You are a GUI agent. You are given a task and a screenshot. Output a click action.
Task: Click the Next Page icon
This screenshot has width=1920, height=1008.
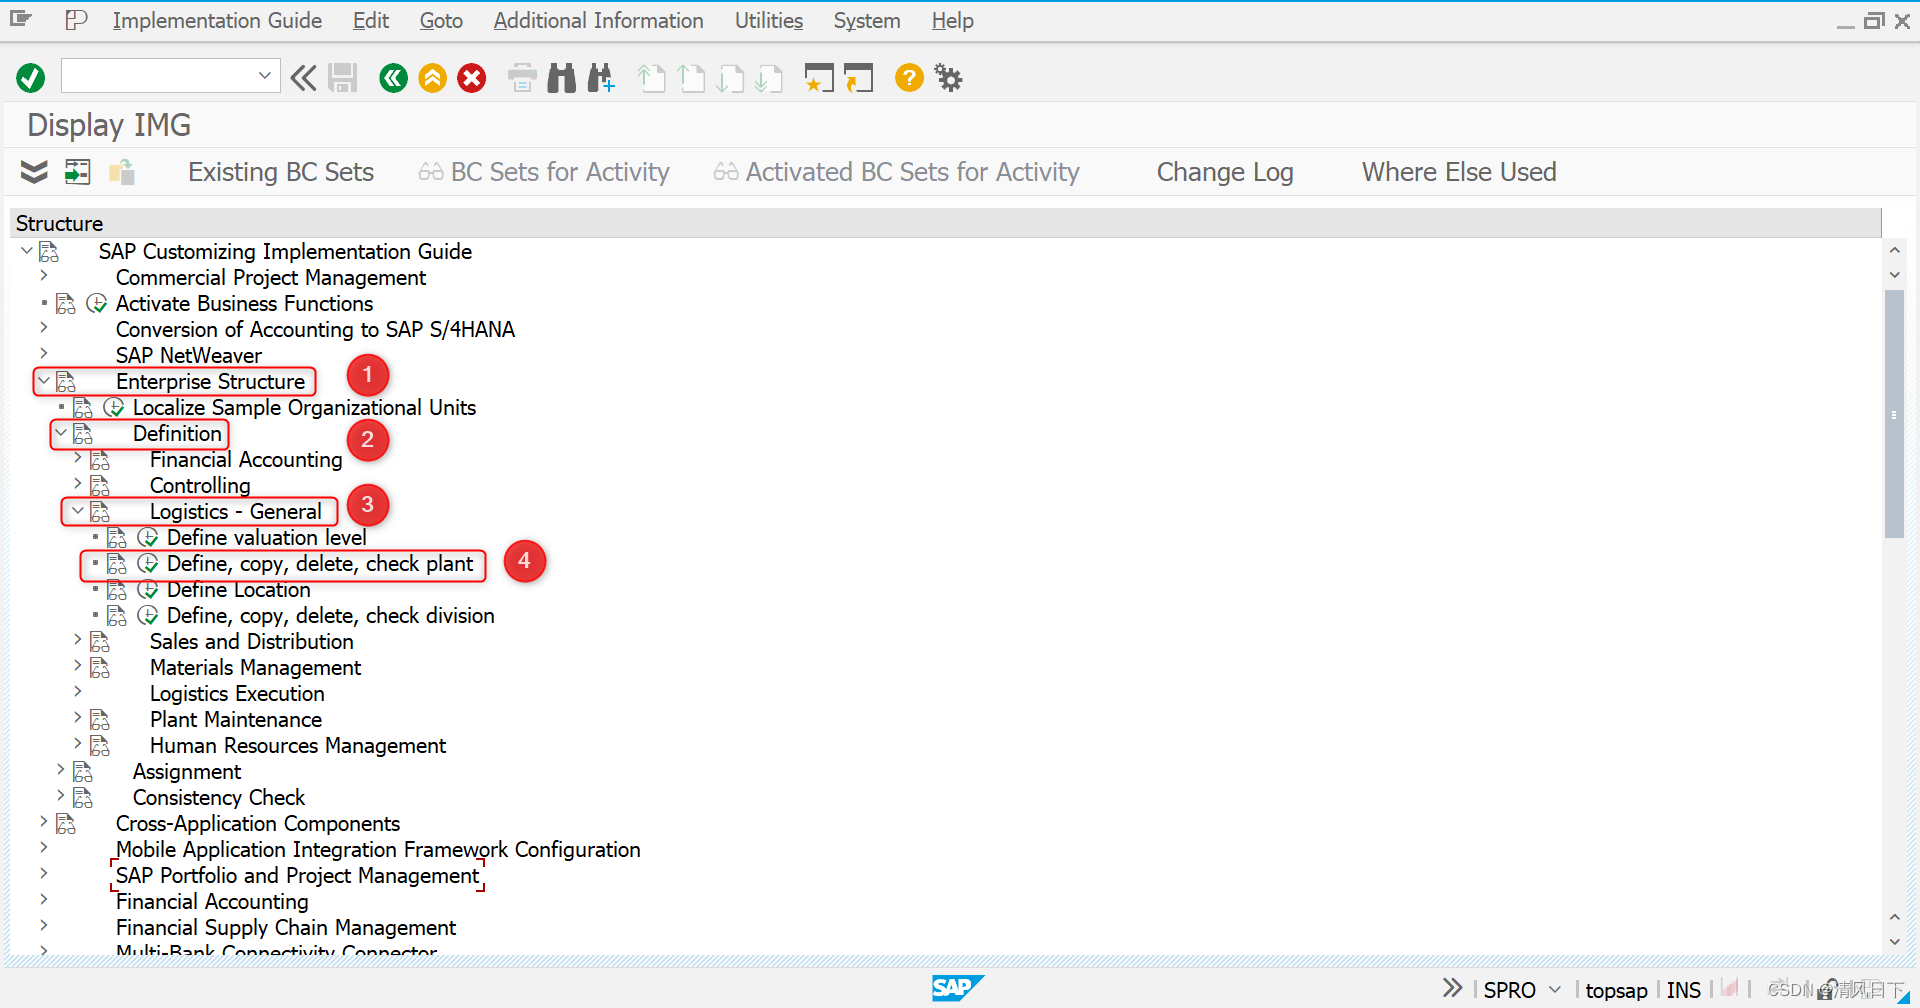click(x=730, y=78)
